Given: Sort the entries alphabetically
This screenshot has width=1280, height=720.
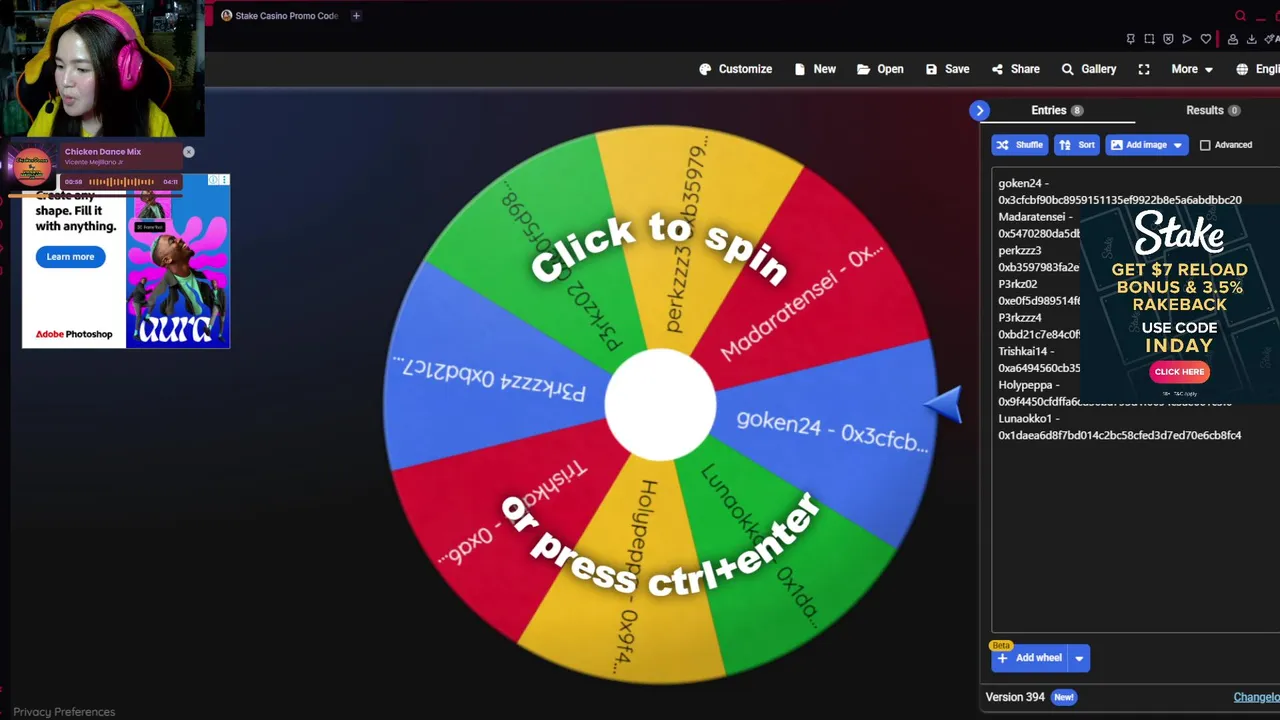Looking at the screenshot, I should (1076, 145).
